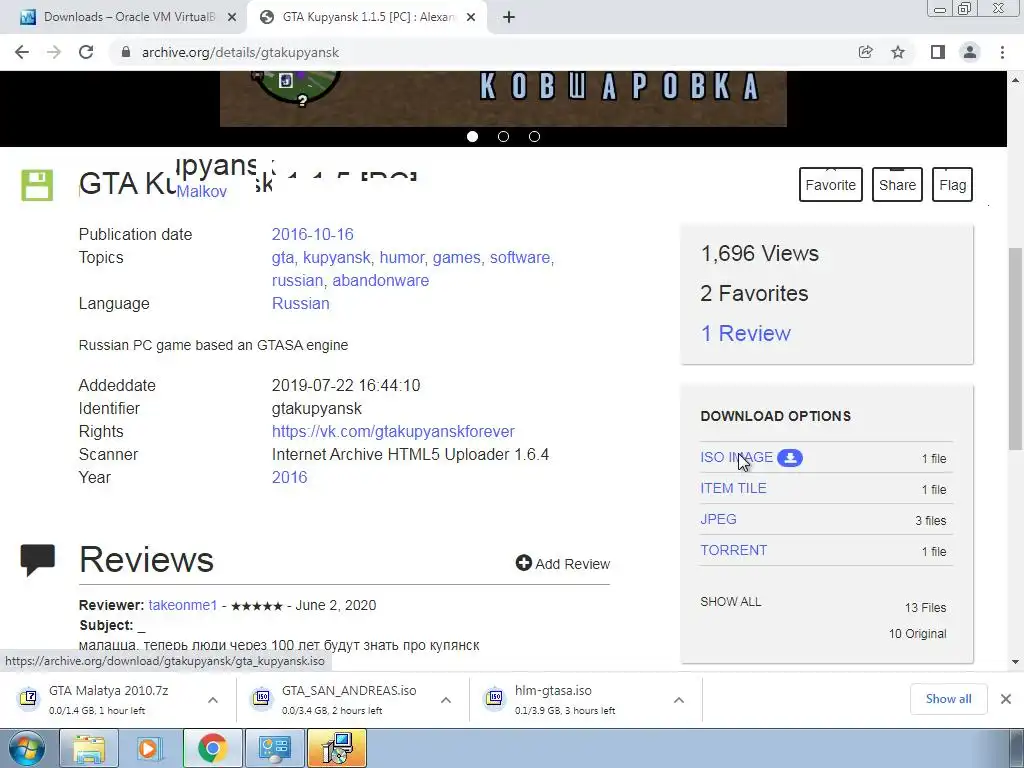Click the Share button
The height and width of the screenshot is (768, 1024).
[x=897, y=185]
